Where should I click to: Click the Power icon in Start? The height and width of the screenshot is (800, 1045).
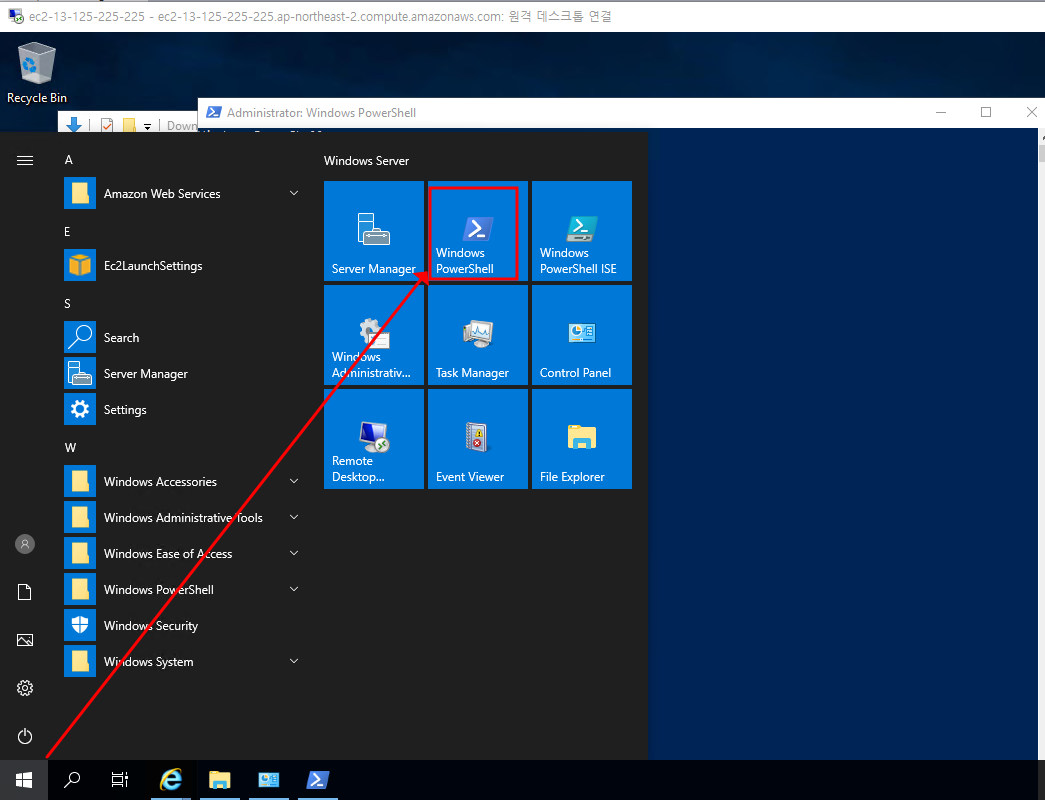pyautogui.click(x=25, y=736)
